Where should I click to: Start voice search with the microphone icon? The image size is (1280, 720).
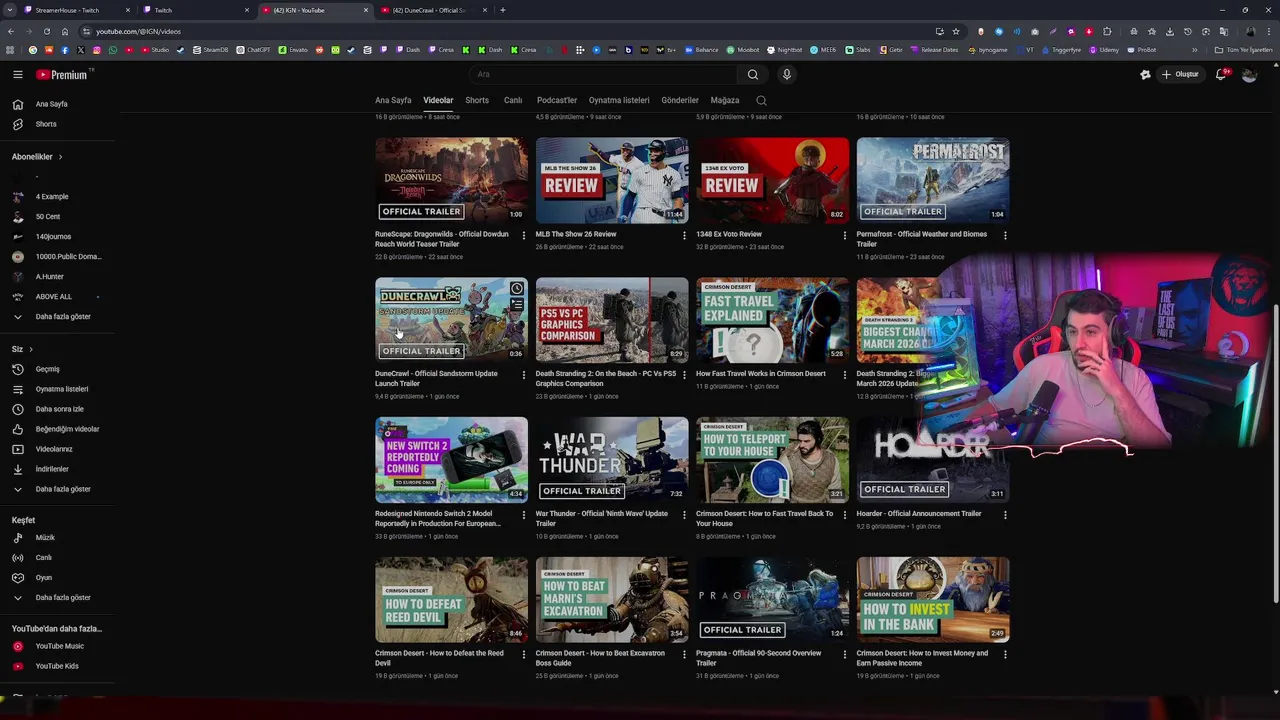787,74
